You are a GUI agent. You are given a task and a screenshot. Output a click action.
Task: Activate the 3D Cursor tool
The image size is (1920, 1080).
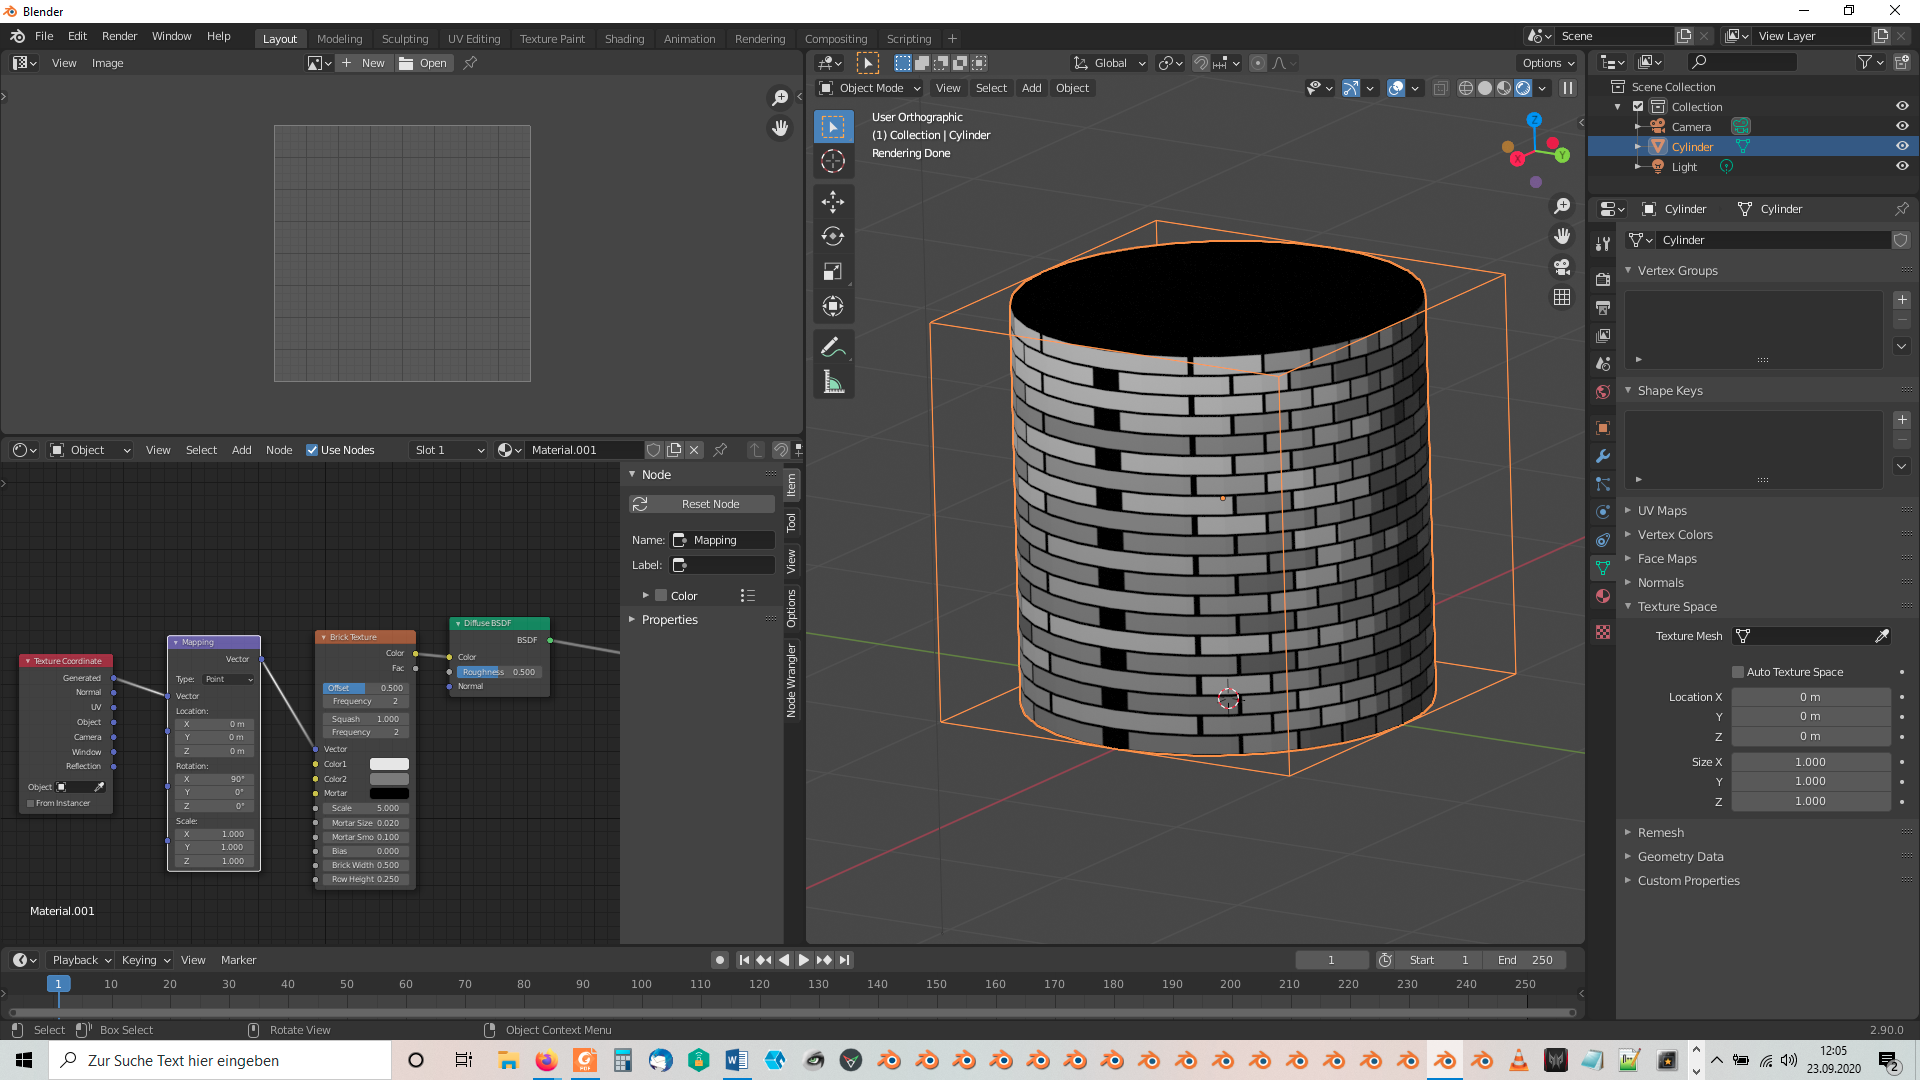(833, 162)
